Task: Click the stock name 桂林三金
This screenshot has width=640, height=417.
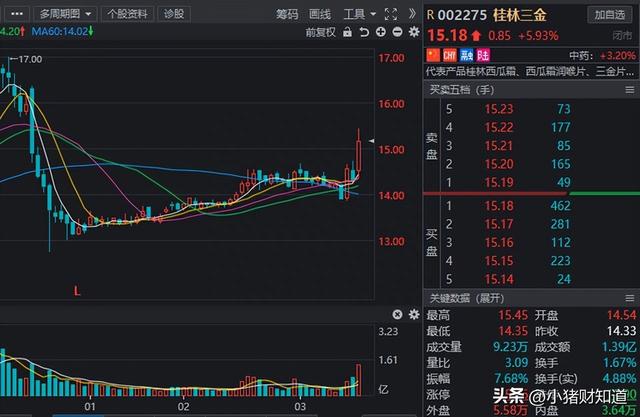Action: click(520, 15)
